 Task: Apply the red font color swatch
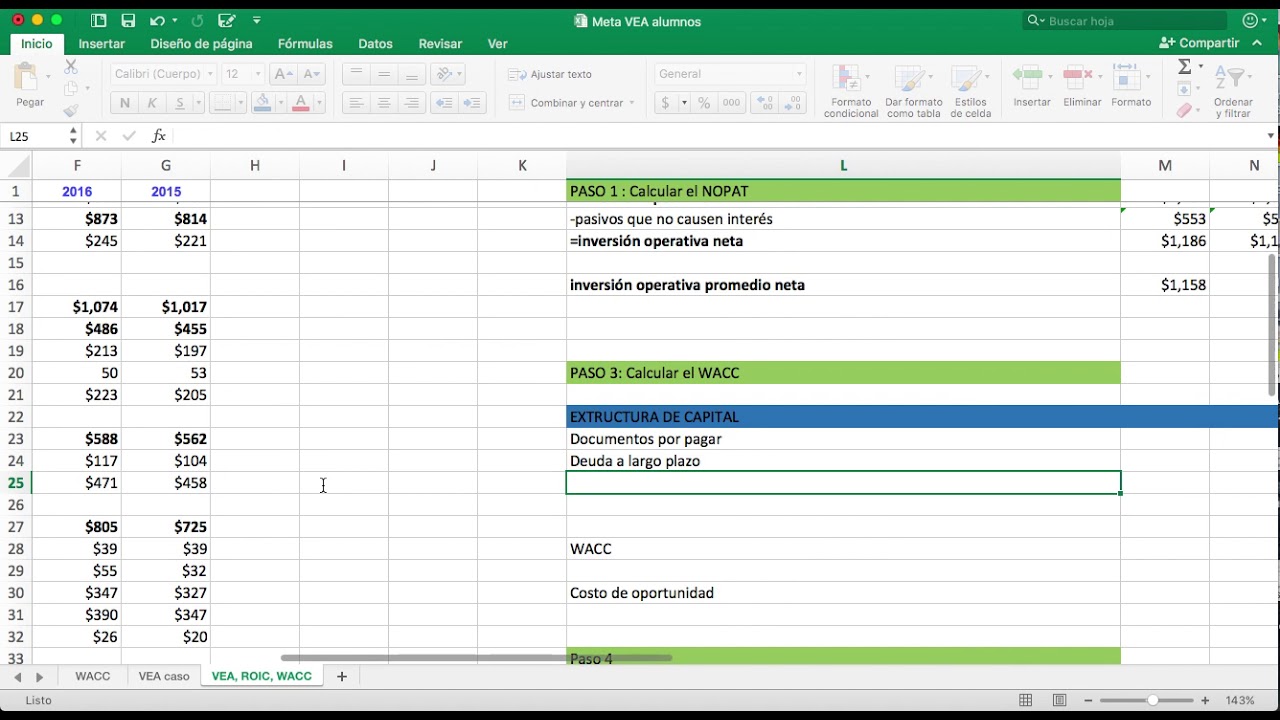coord(302,103)
